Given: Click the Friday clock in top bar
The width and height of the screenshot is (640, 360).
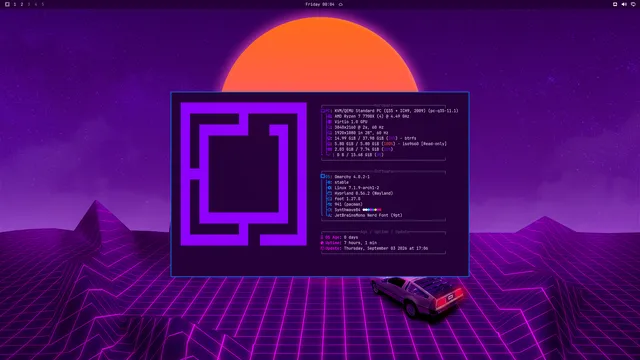Looking at the screenshot, I should point(320,4).
